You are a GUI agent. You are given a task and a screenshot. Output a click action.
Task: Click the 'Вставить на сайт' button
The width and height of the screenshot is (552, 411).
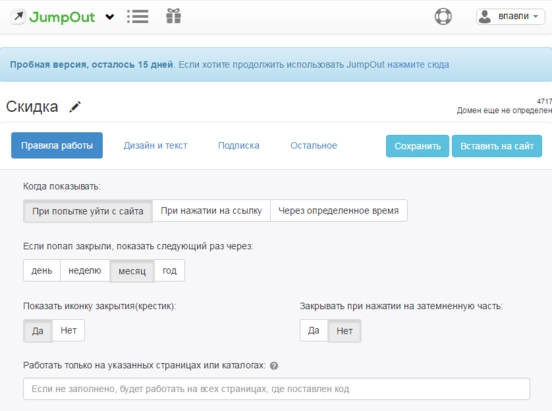point(497,146)
